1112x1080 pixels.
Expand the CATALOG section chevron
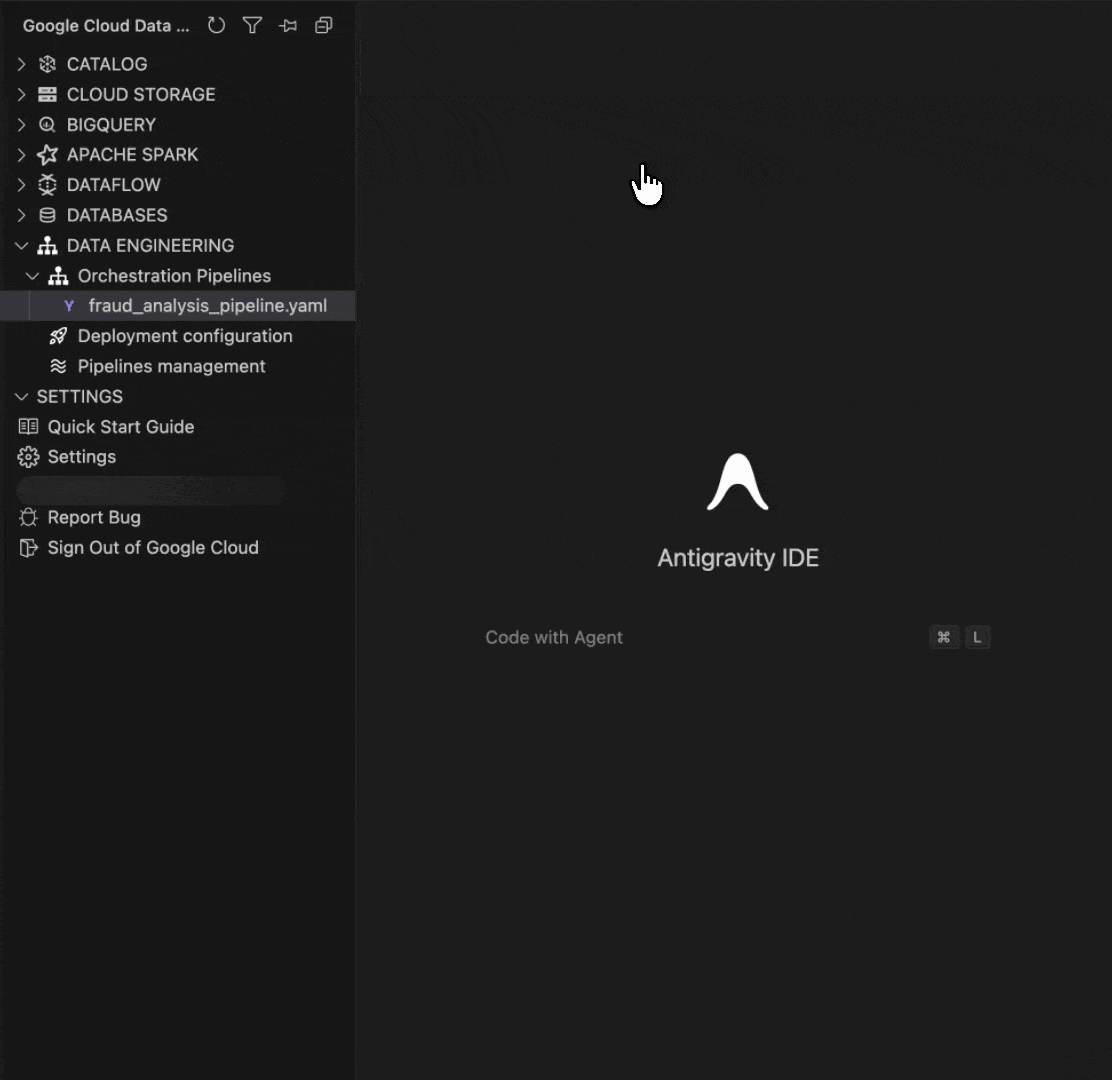coord(21,65)
